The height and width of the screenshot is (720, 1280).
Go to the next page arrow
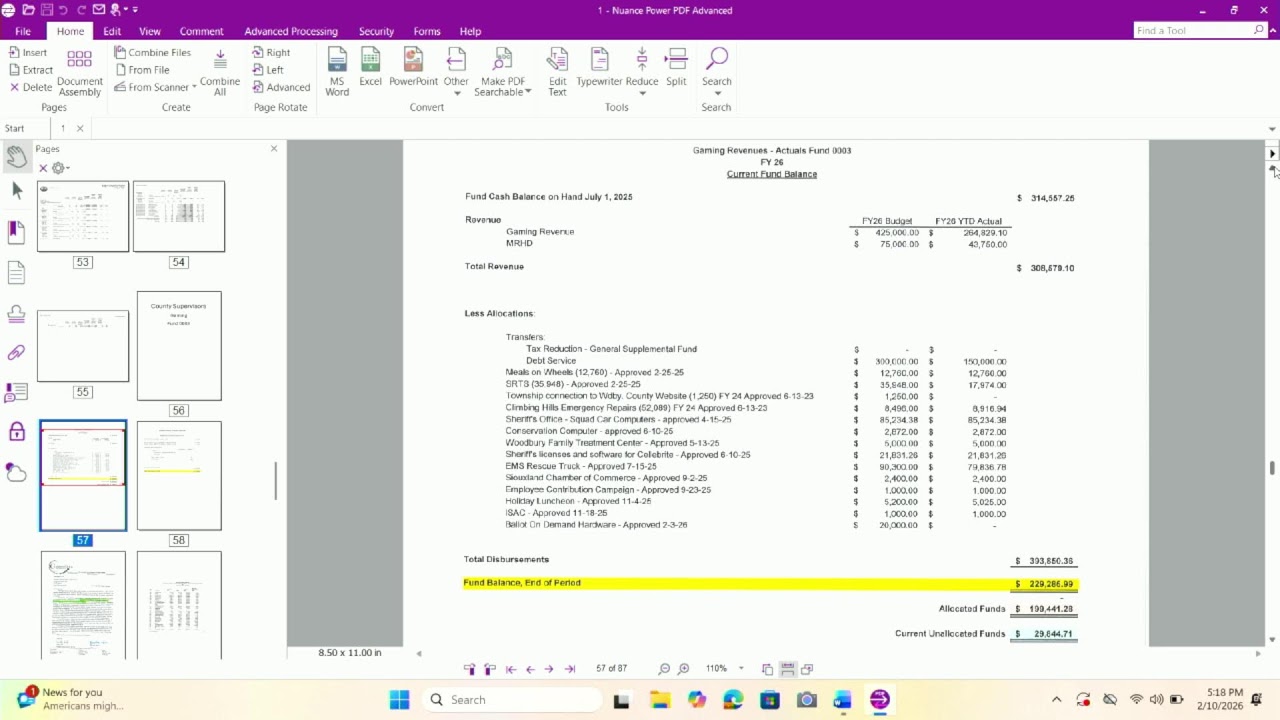[549, 669]
